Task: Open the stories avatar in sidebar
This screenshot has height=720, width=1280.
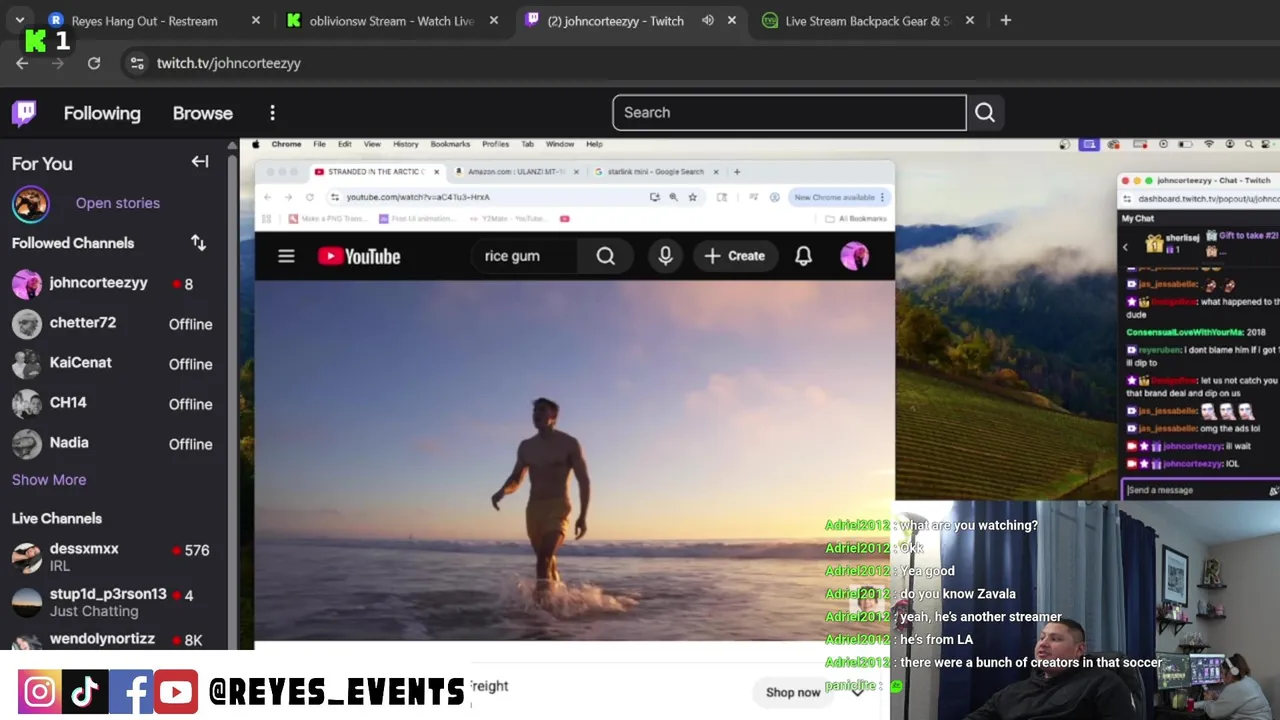Action: coord(30,203)
